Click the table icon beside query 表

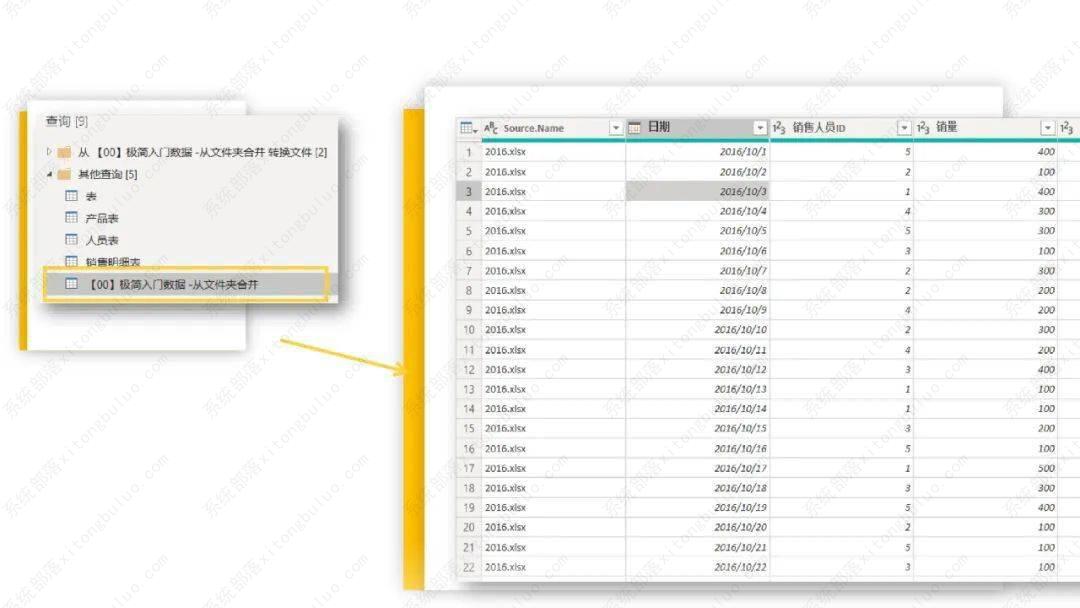(71, 196)
